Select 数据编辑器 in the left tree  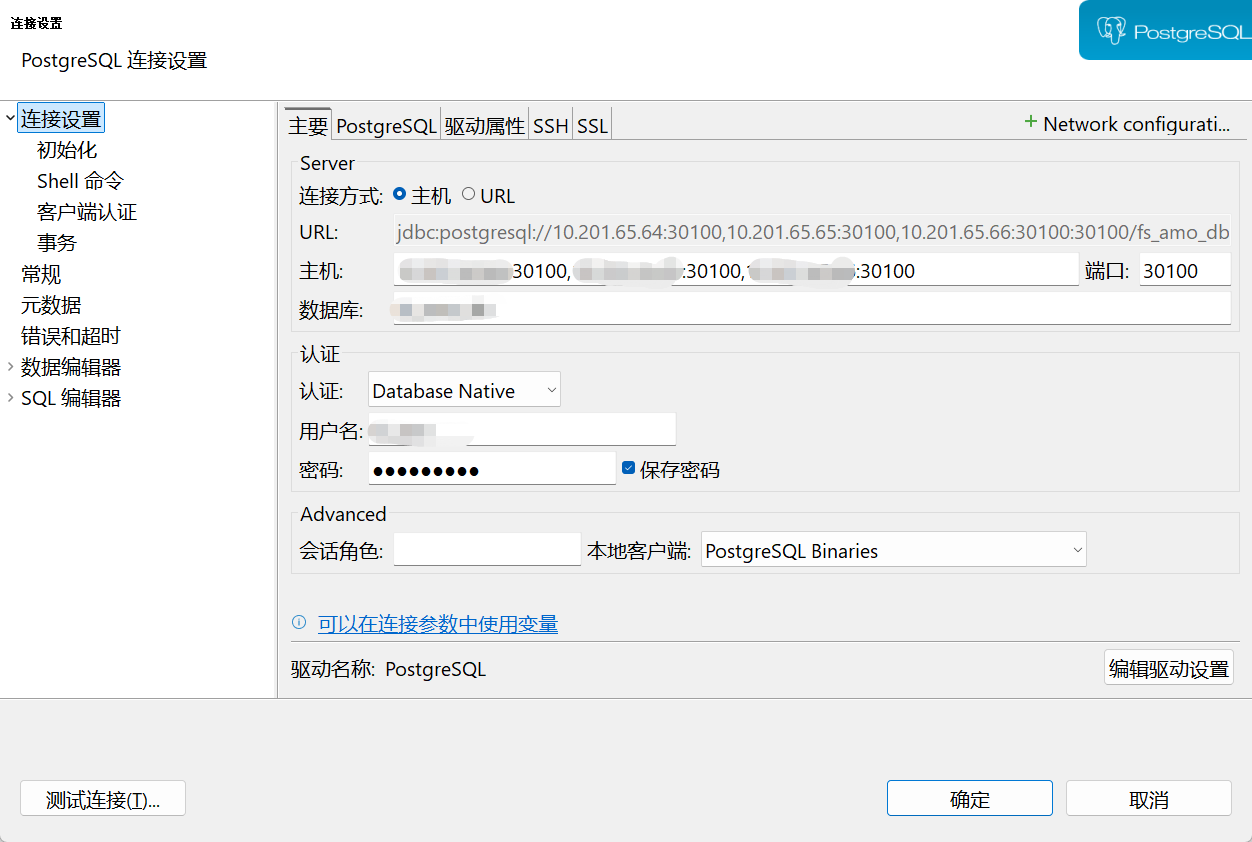click(71, 367)
